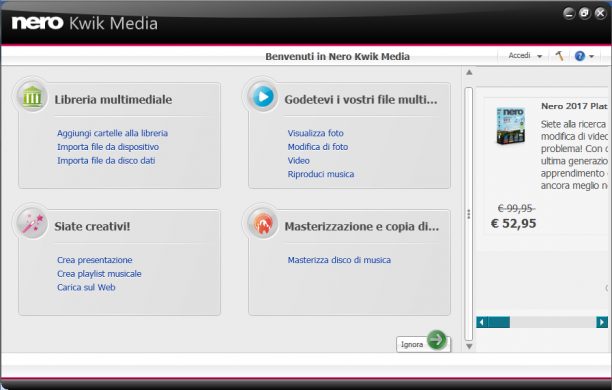This screenshot has width=612, height=390.
Task: Click the struck-through € 99,95 price
Action: click(516, 208)
